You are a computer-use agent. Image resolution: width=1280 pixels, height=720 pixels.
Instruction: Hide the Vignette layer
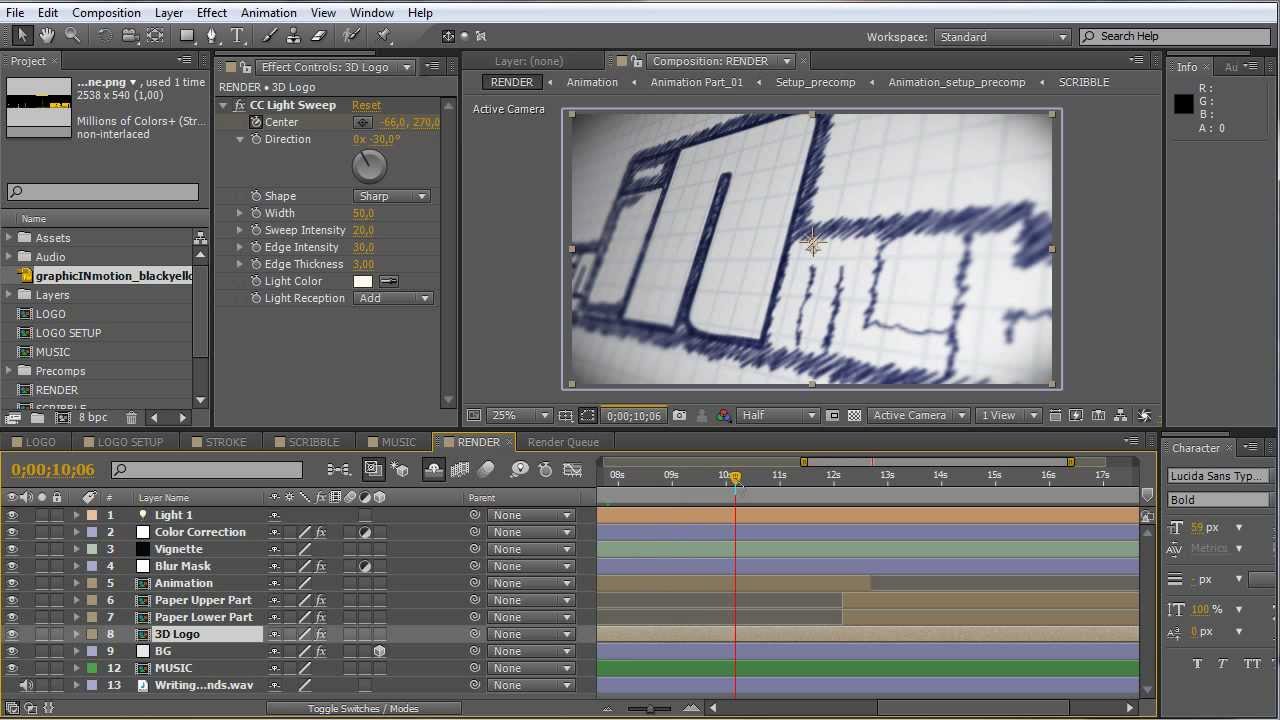click(12, 549)
